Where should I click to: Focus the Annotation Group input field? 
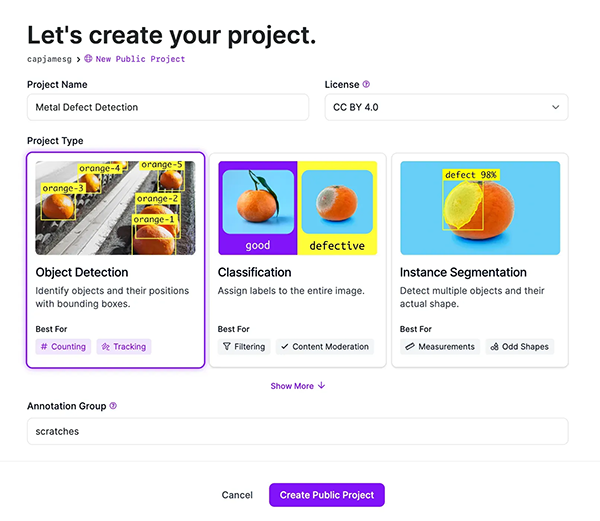pos(298,431)
